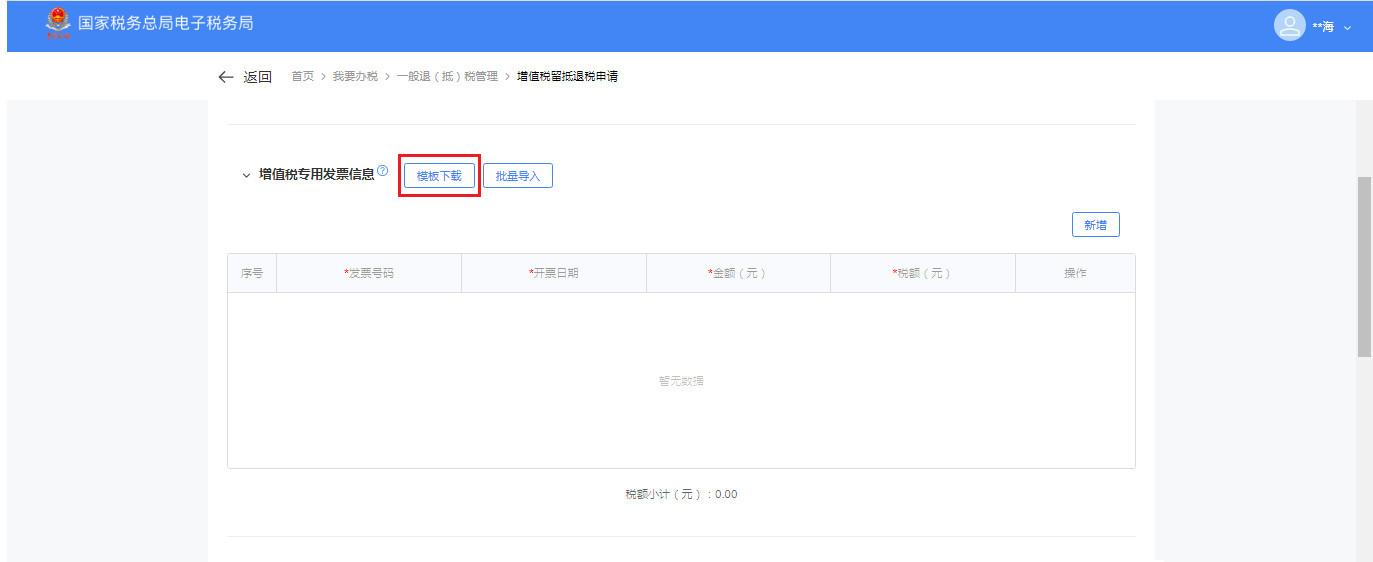Click the 批量导入 button
Image resolution: width=1373 pixels, height=562 pixels.
pos(518,176)
